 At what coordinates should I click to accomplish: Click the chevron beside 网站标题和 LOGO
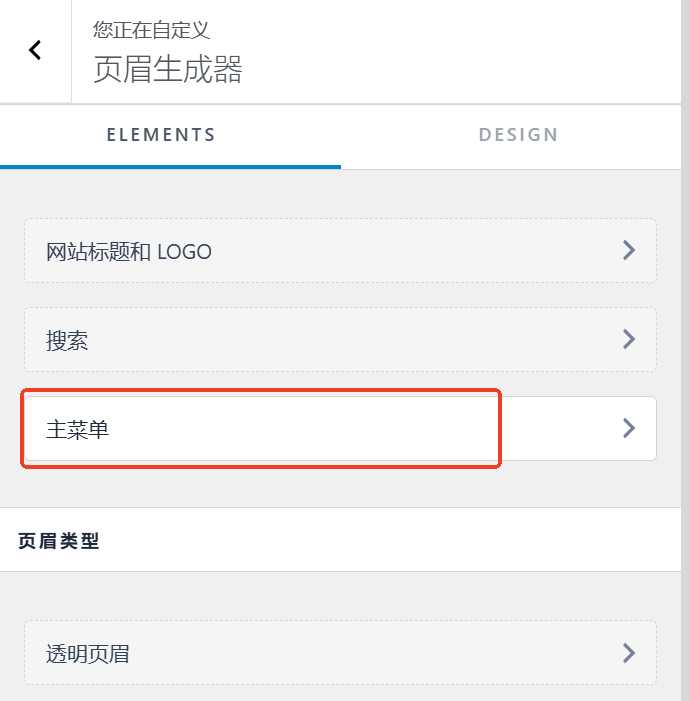[629, 250]
